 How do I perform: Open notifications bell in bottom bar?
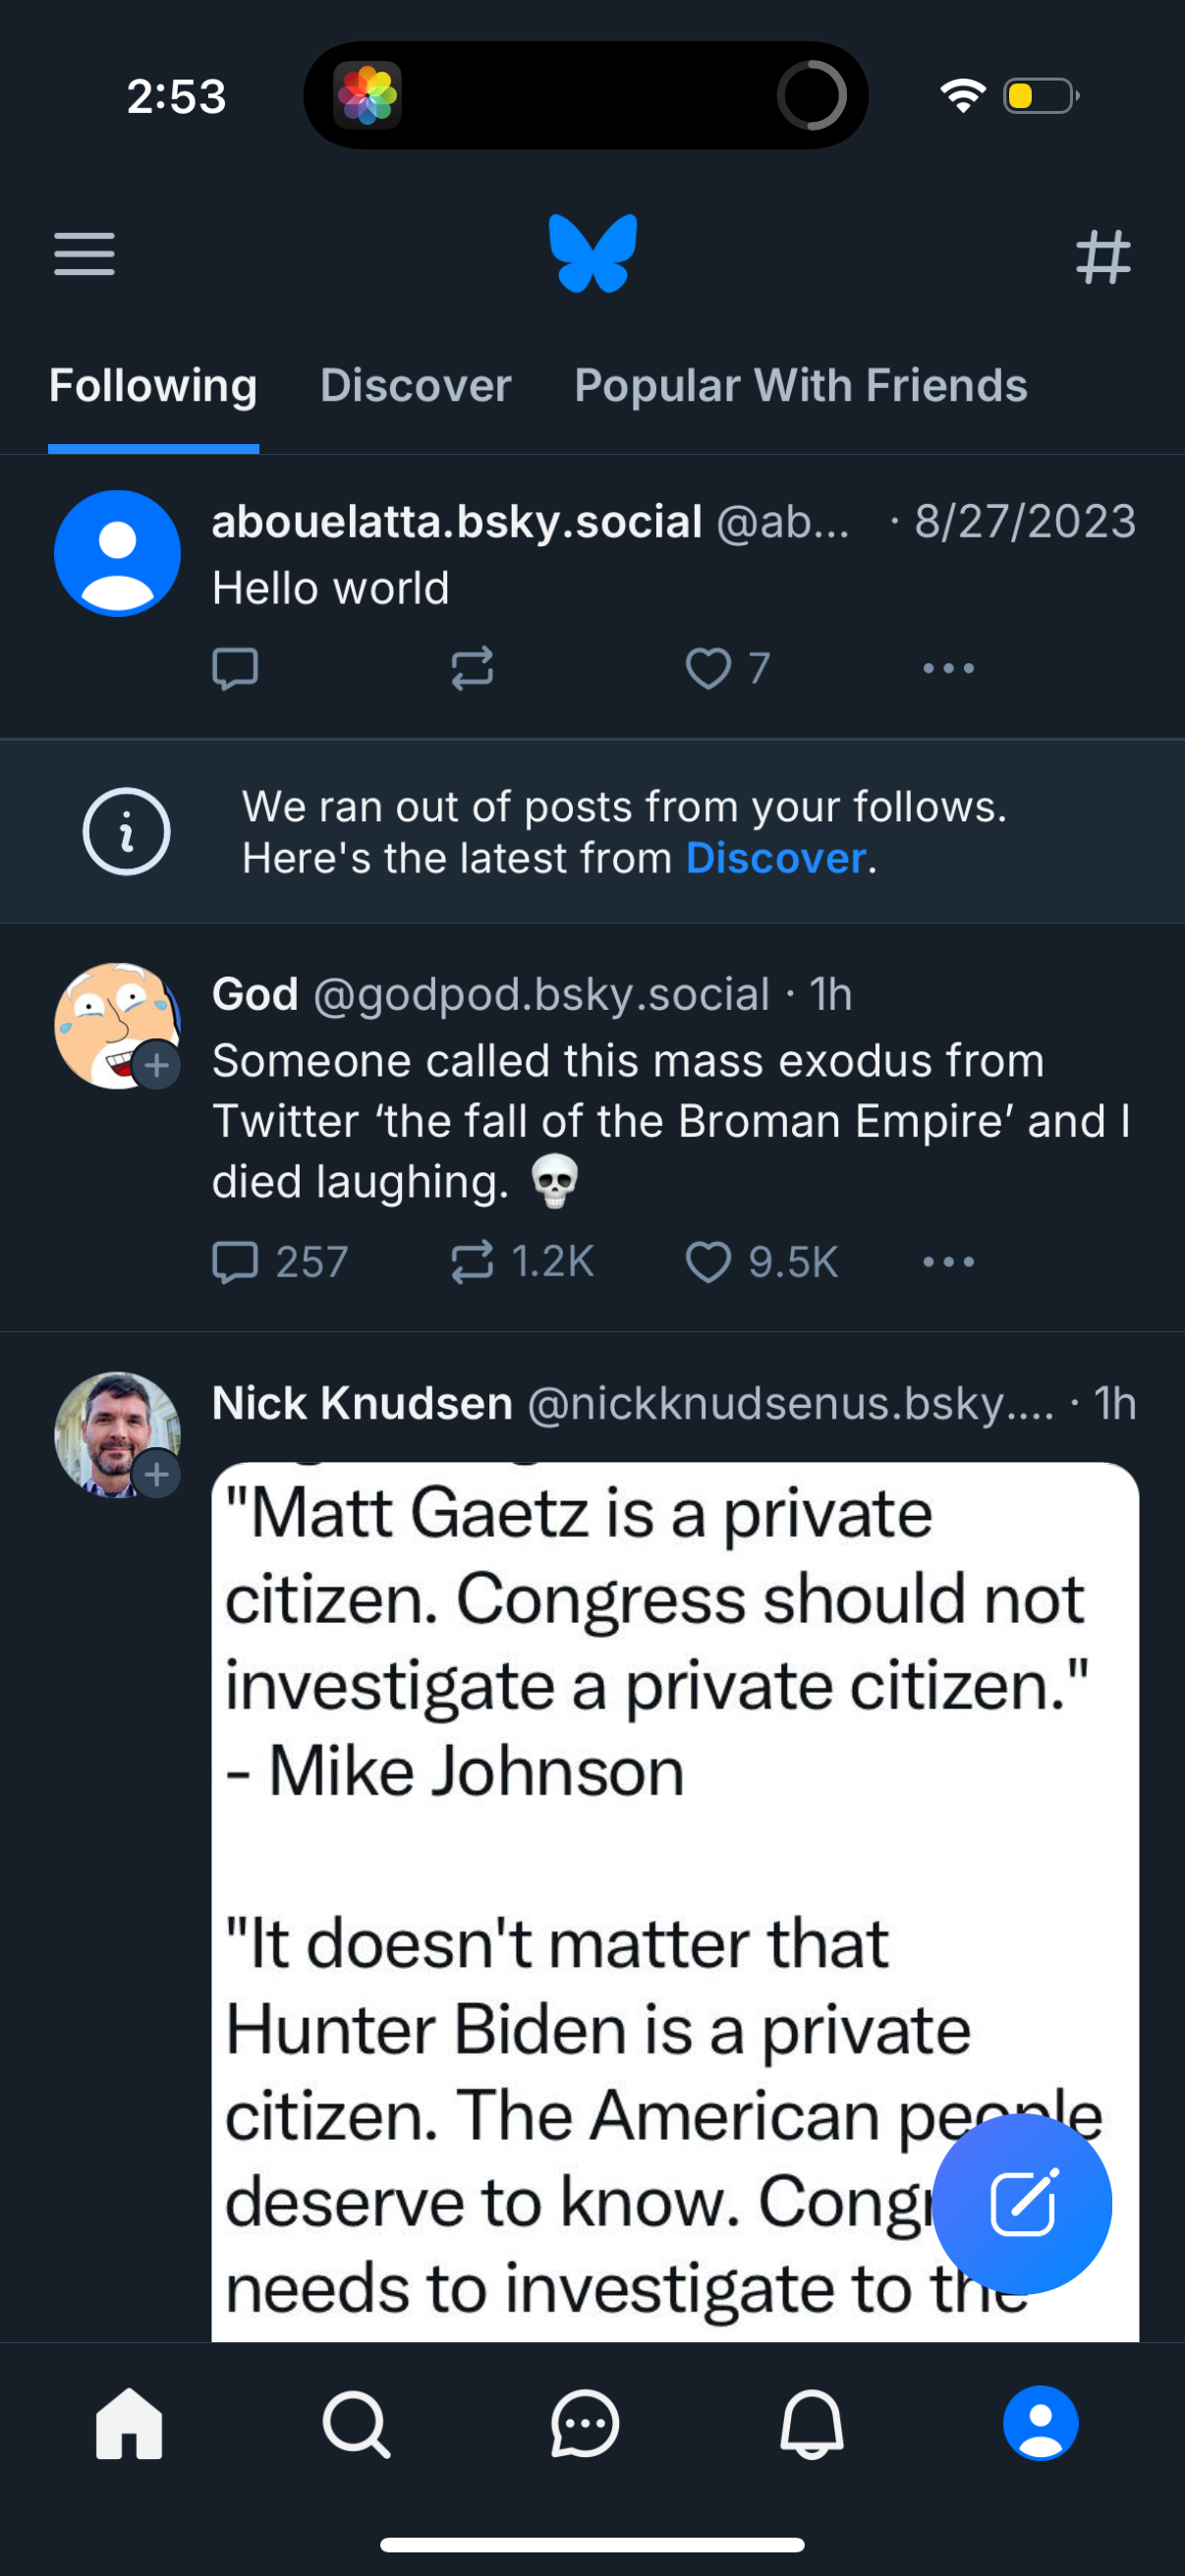click(x=812, y=2424)
